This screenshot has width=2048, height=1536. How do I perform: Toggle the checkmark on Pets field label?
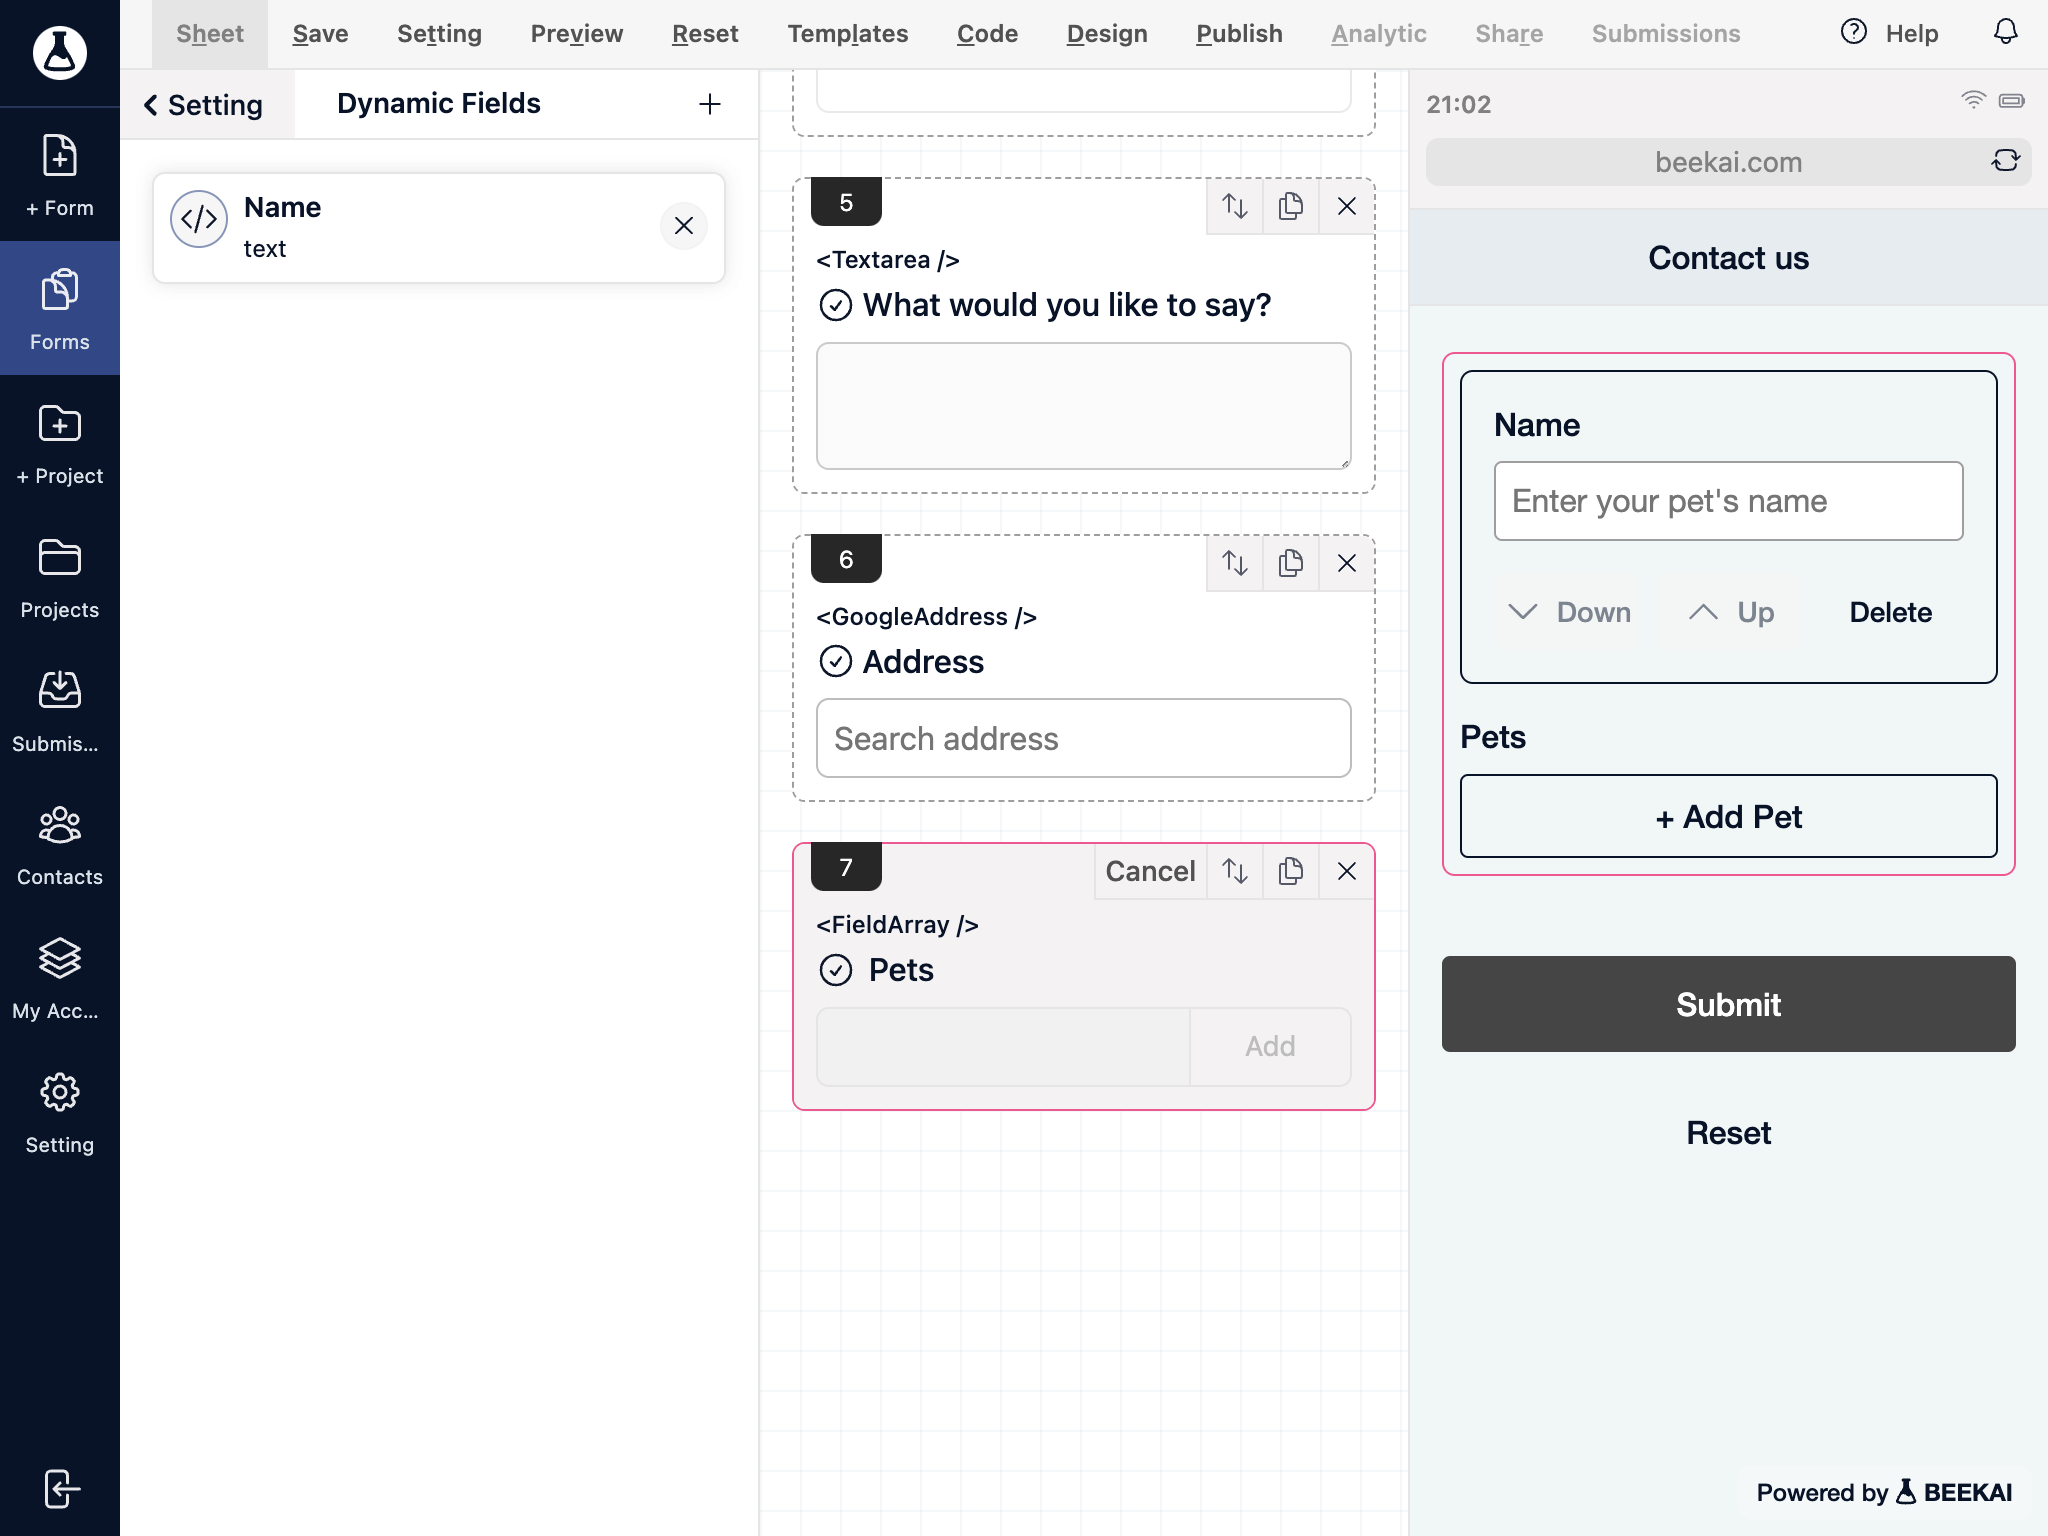coord(835,970)
